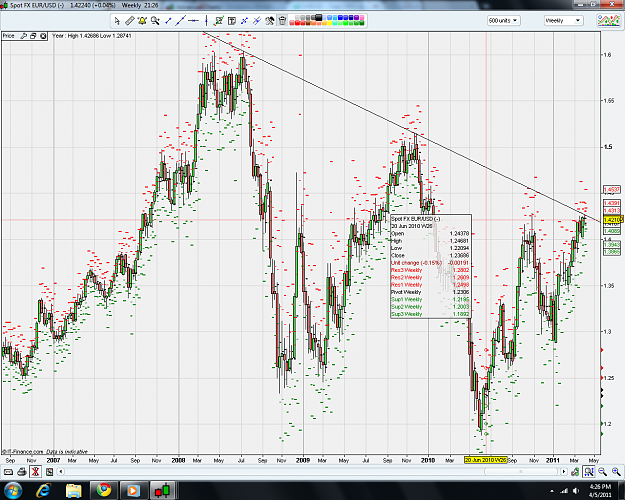This screenshot has height=500, width=625.
Task: Zoom in with plus magnifier
Action: point(616,472)
